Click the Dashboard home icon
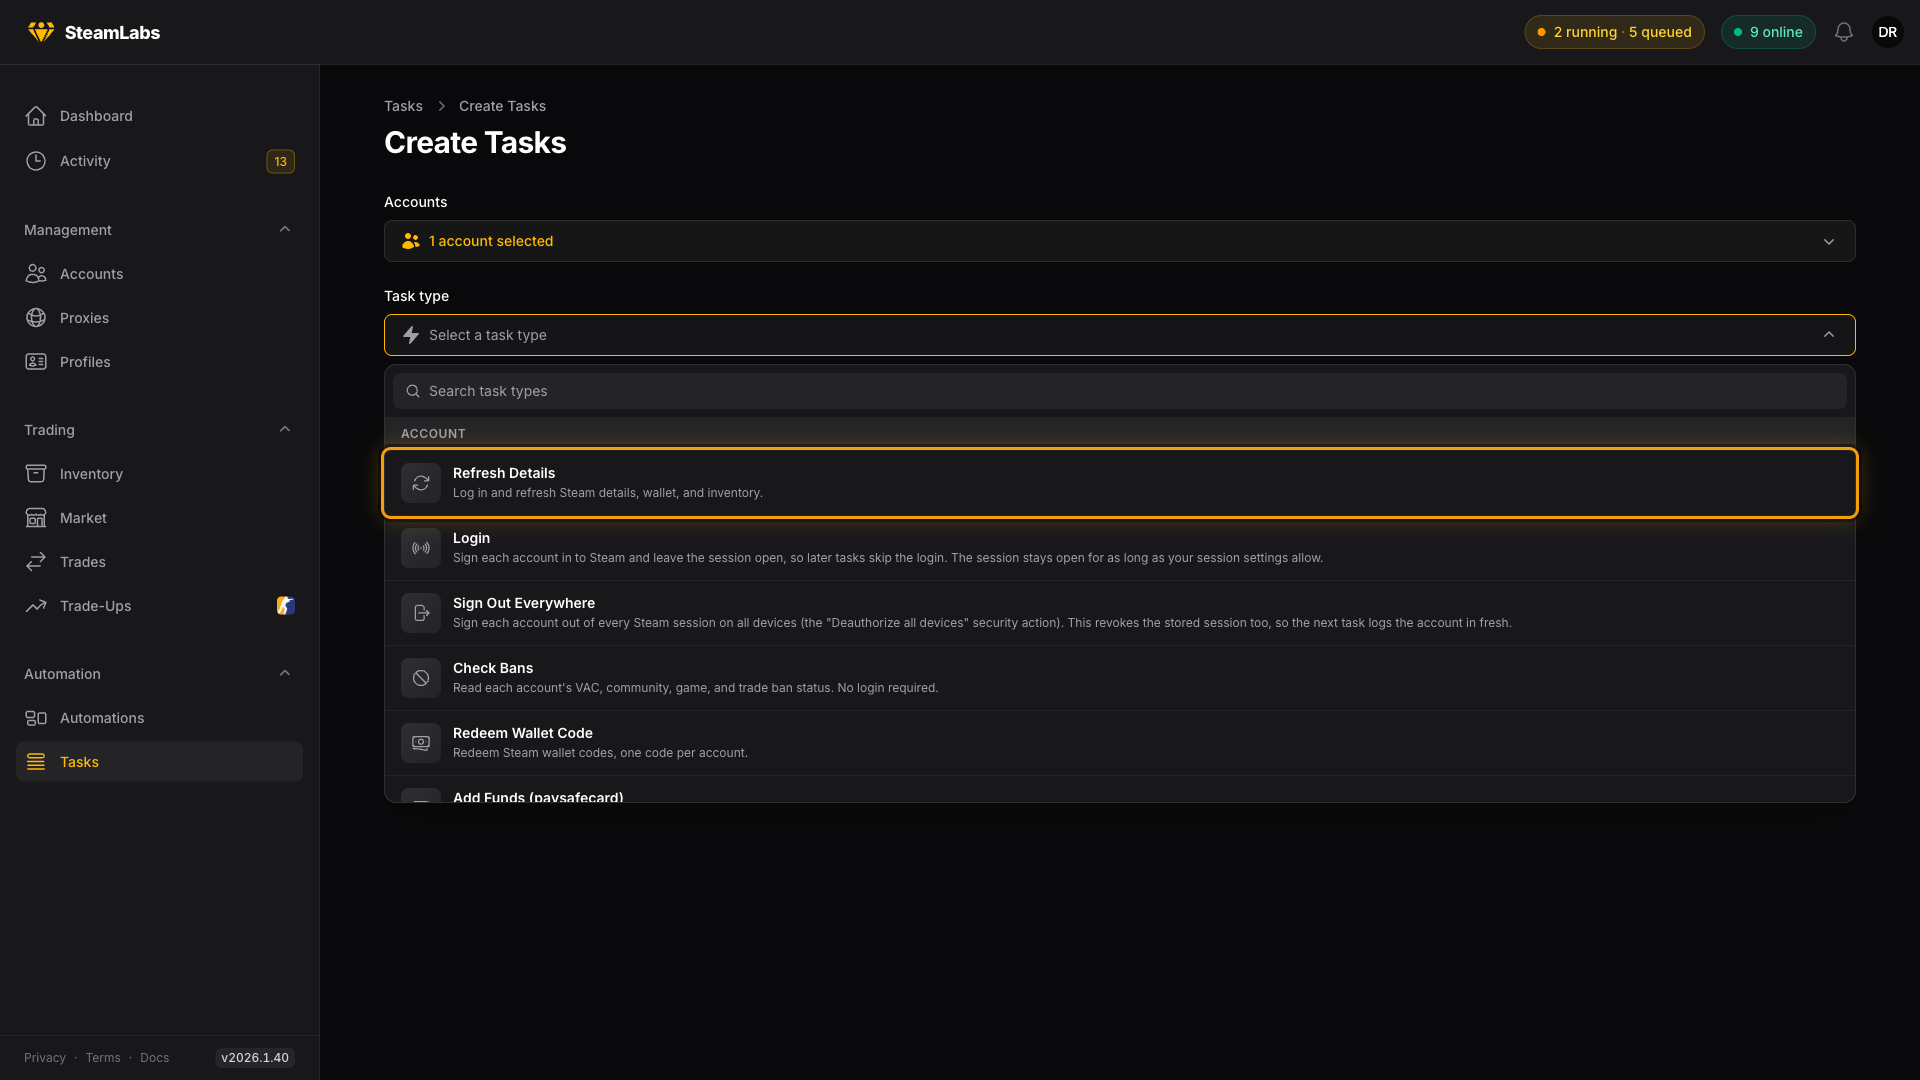Screen dimensions: 1920x1080 tap(36, 116)
